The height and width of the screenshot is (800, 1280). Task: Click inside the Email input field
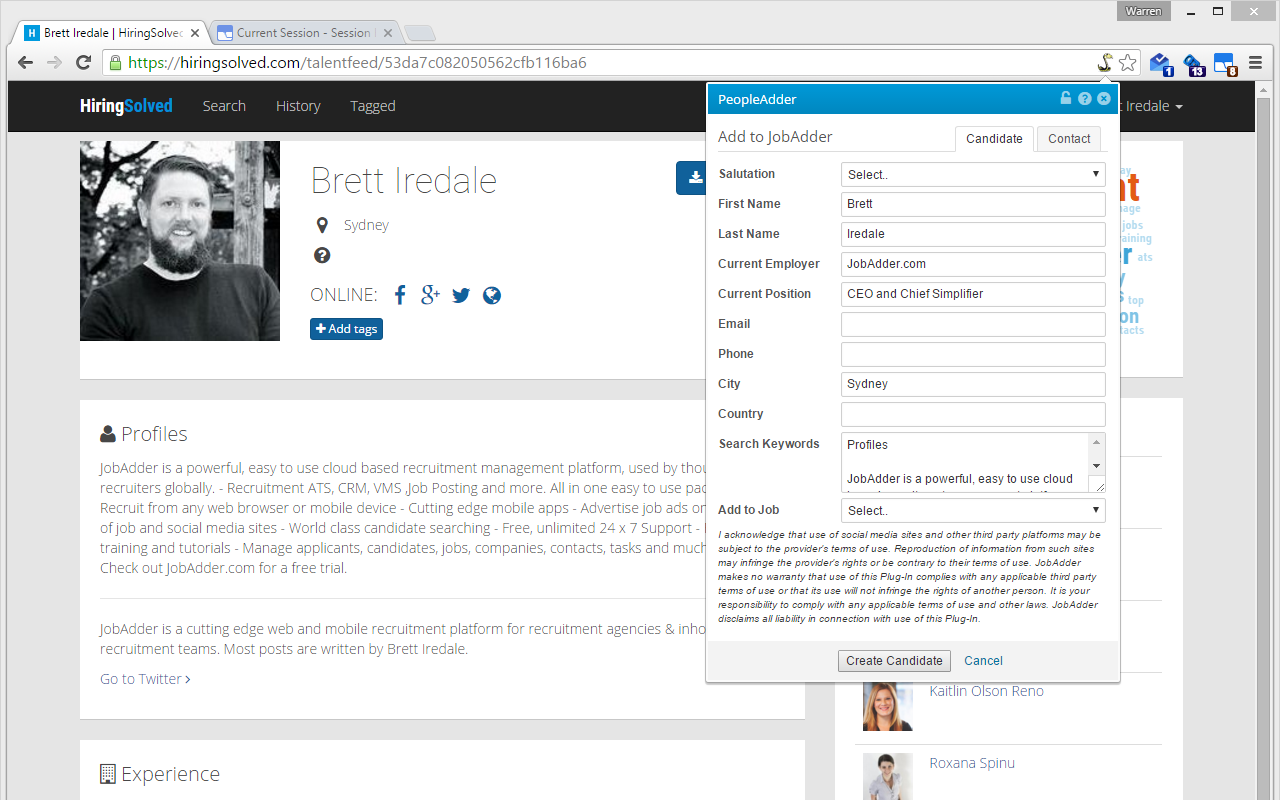point(972,324)
